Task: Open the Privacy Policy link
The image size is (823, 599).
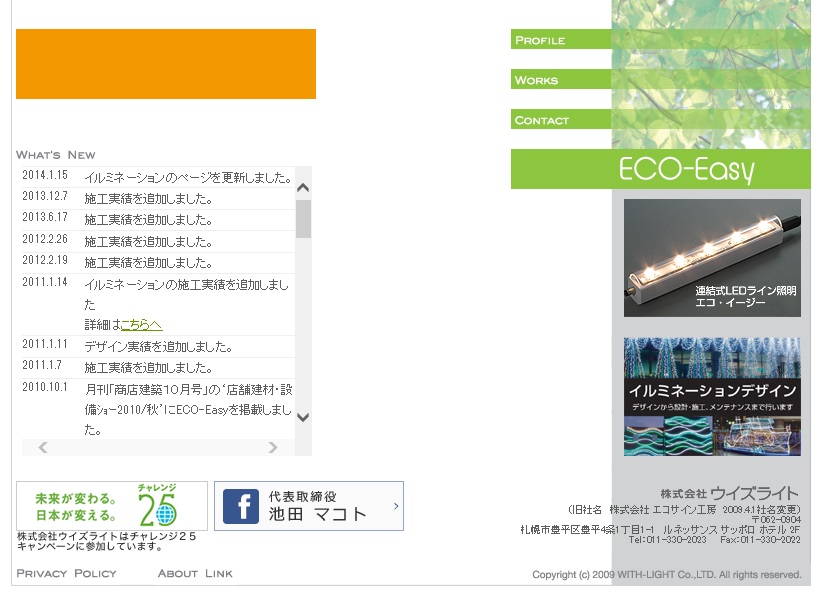Action: point(67,573)
